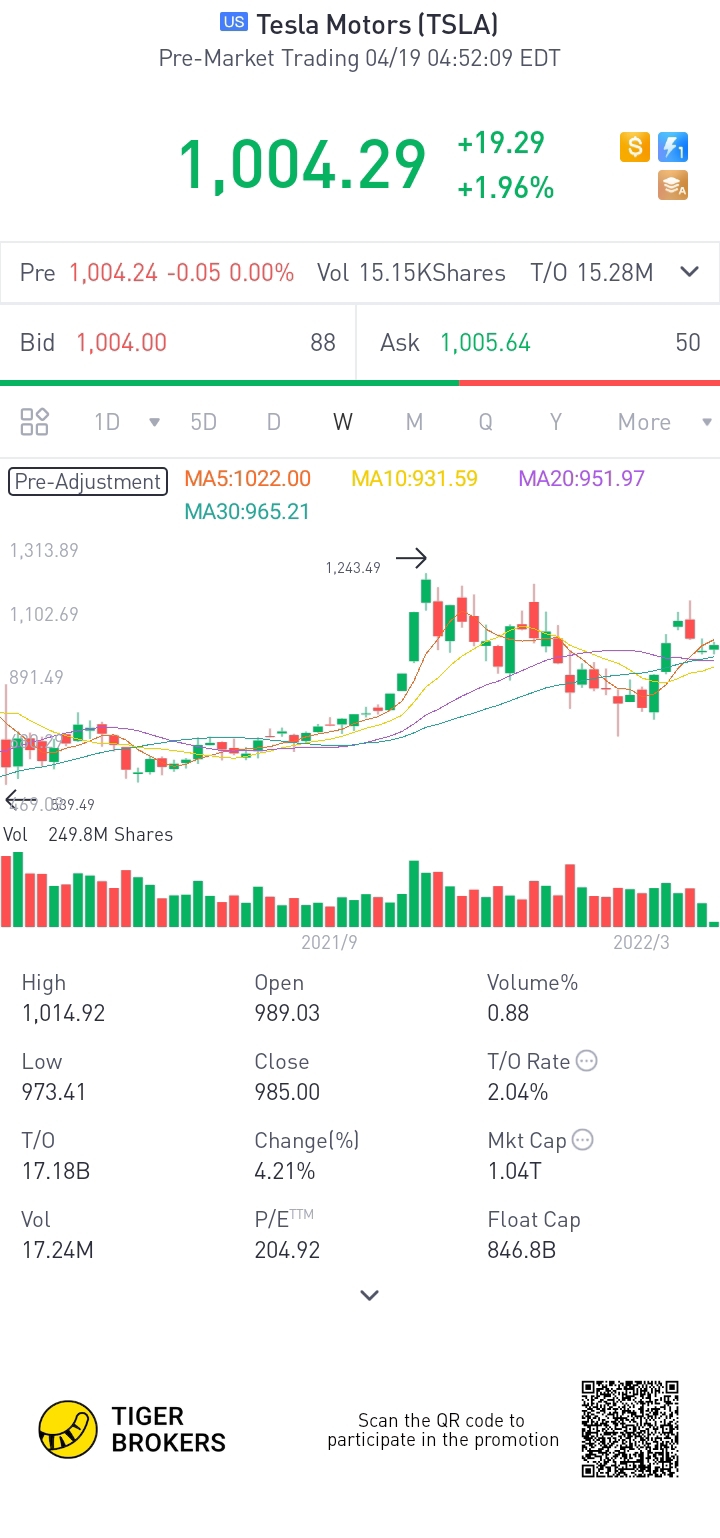720x1538 pixels.
Task: Tap the High value 1,014.92
Action: tap(63, 1013)
